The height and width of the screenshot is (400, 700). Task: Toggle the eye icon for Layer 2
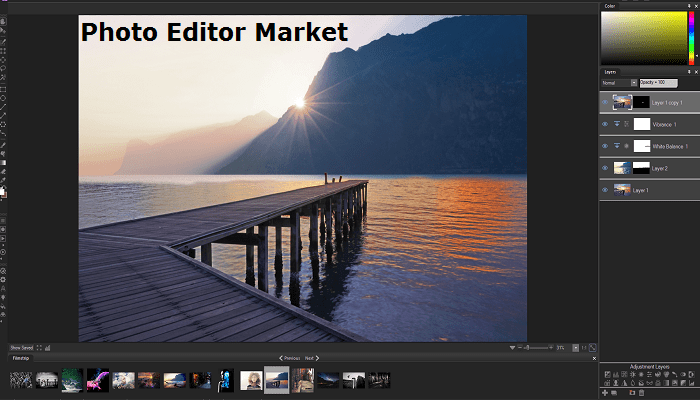(x=605, y=167)
